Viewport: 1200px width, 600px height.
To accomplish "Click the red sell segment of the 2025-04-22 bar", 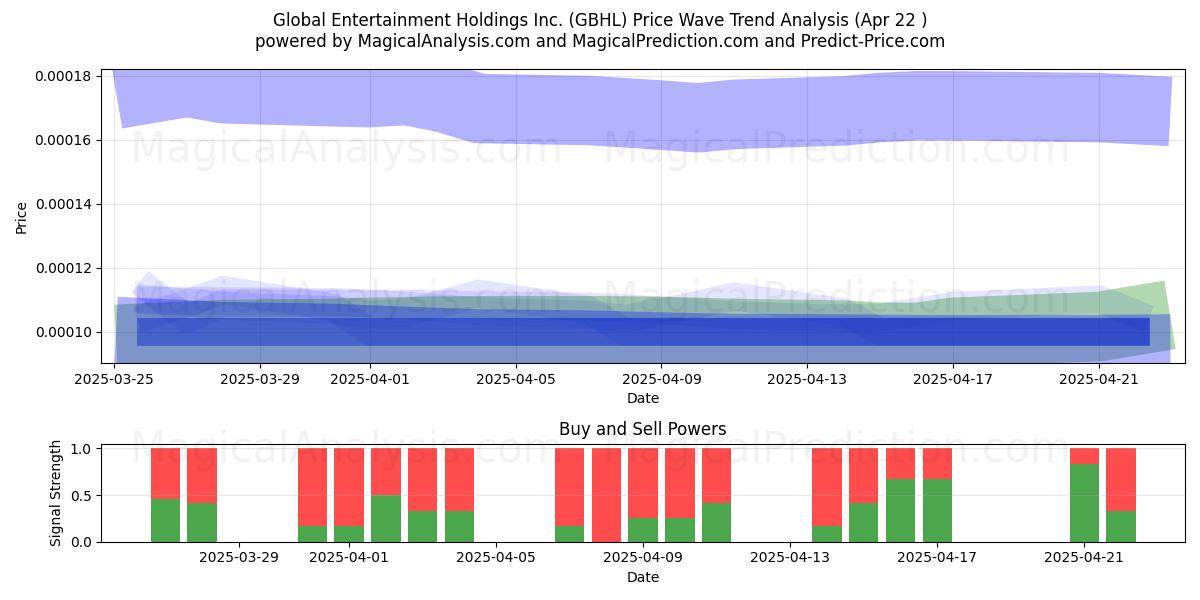I will tap(1121, 479).
